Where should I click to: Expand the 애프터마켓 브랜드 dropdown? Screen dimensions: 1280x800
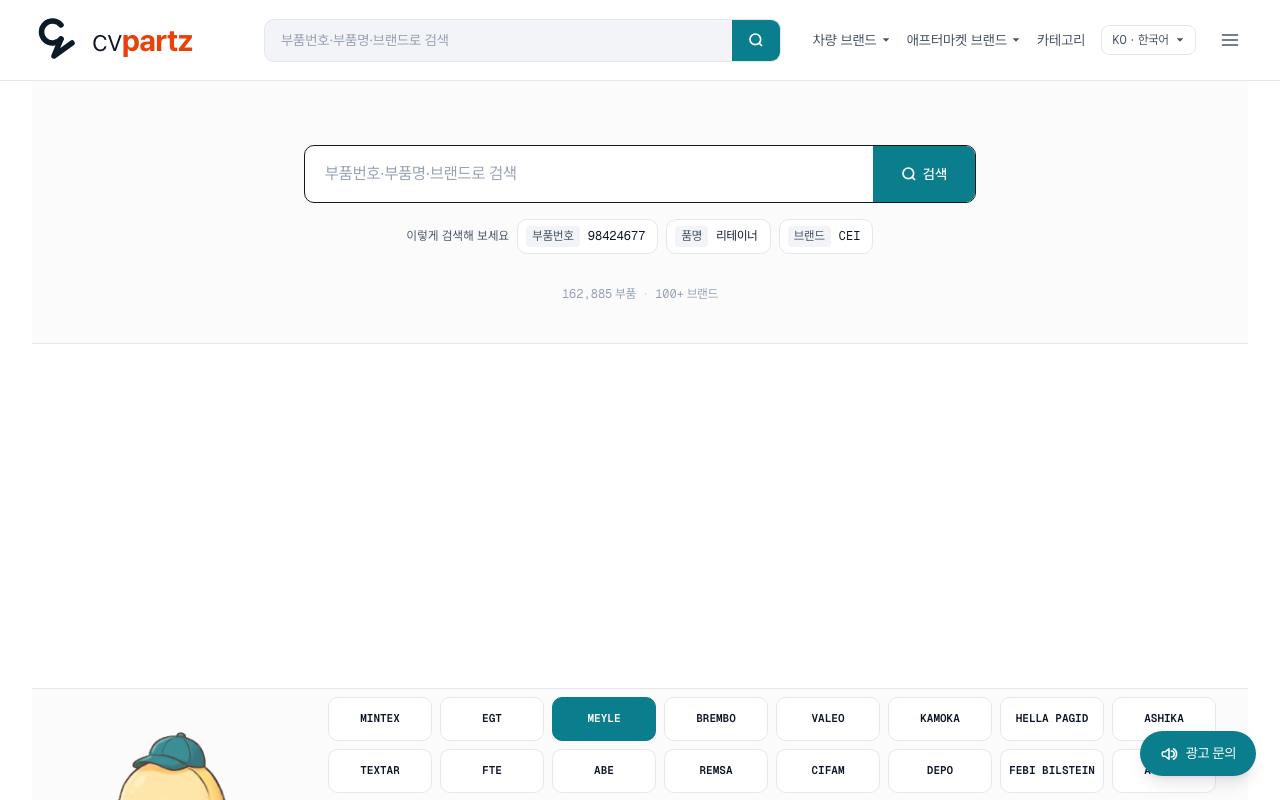point(963,40)
